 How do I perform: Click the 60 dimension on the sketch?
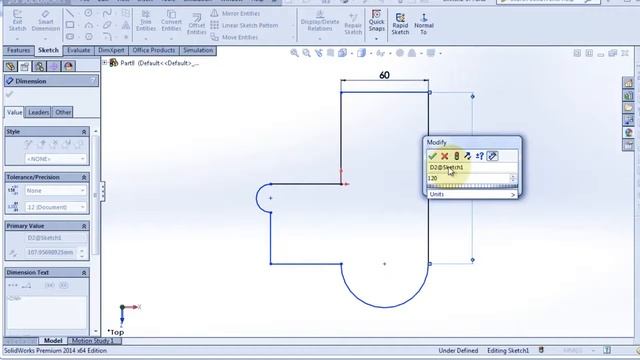tap(384, 75)
